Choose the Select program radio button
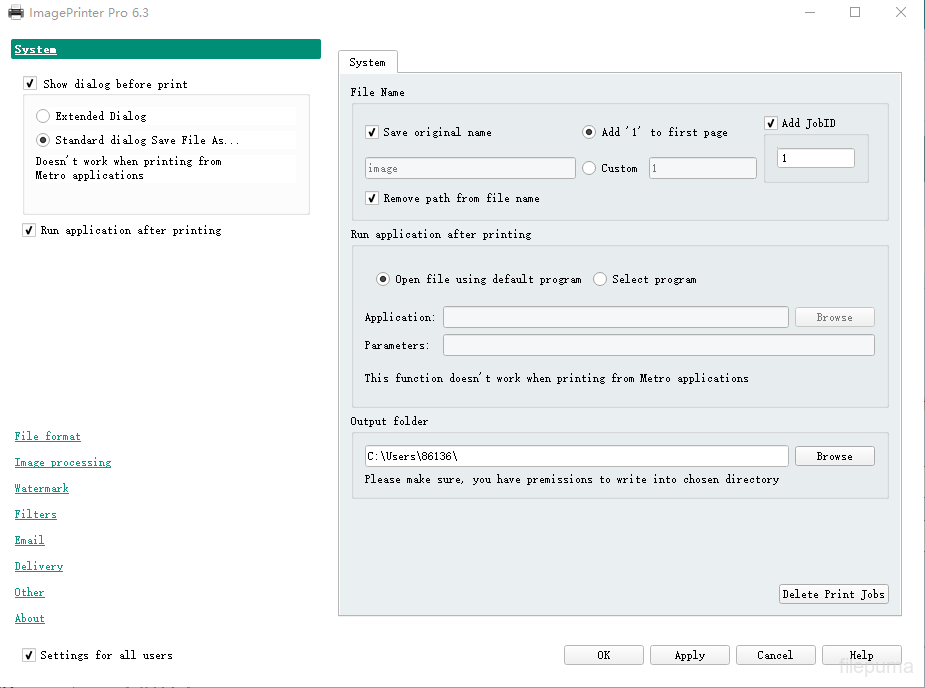The width and height of the screenshot is (925, 688). [600, 279]
